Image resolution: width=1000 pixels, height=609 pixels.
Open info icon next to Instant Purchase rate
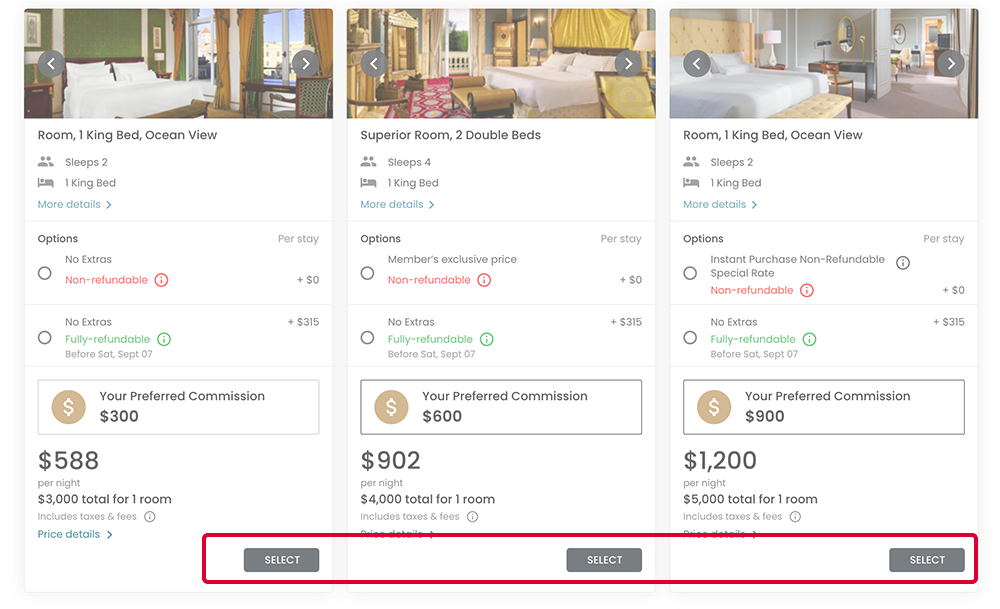(x=902, y=263)
